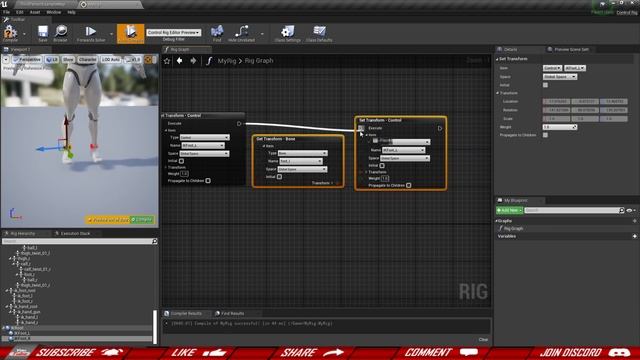
Task: Add a new variable with plus icon
Action: click(634, 236)
